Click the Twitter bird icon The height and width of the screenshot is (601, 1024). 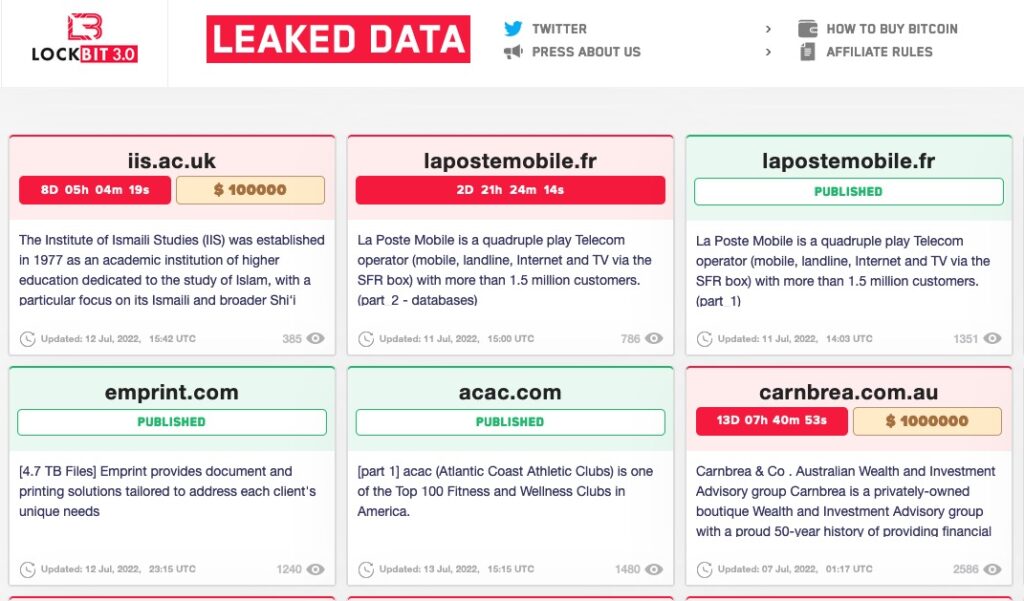(513, 28)
